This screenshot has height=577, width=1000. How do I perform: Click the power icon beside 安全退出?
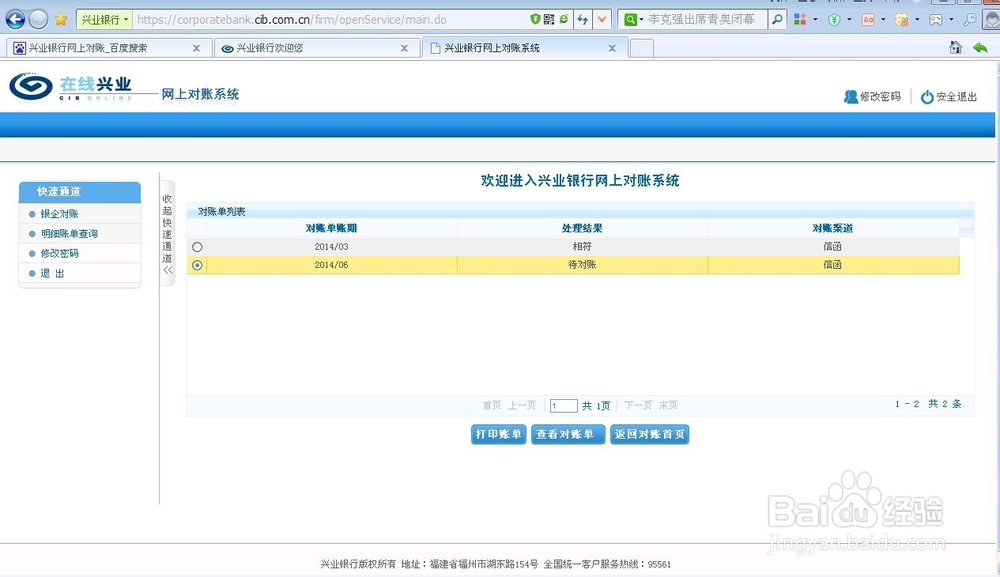927,96
